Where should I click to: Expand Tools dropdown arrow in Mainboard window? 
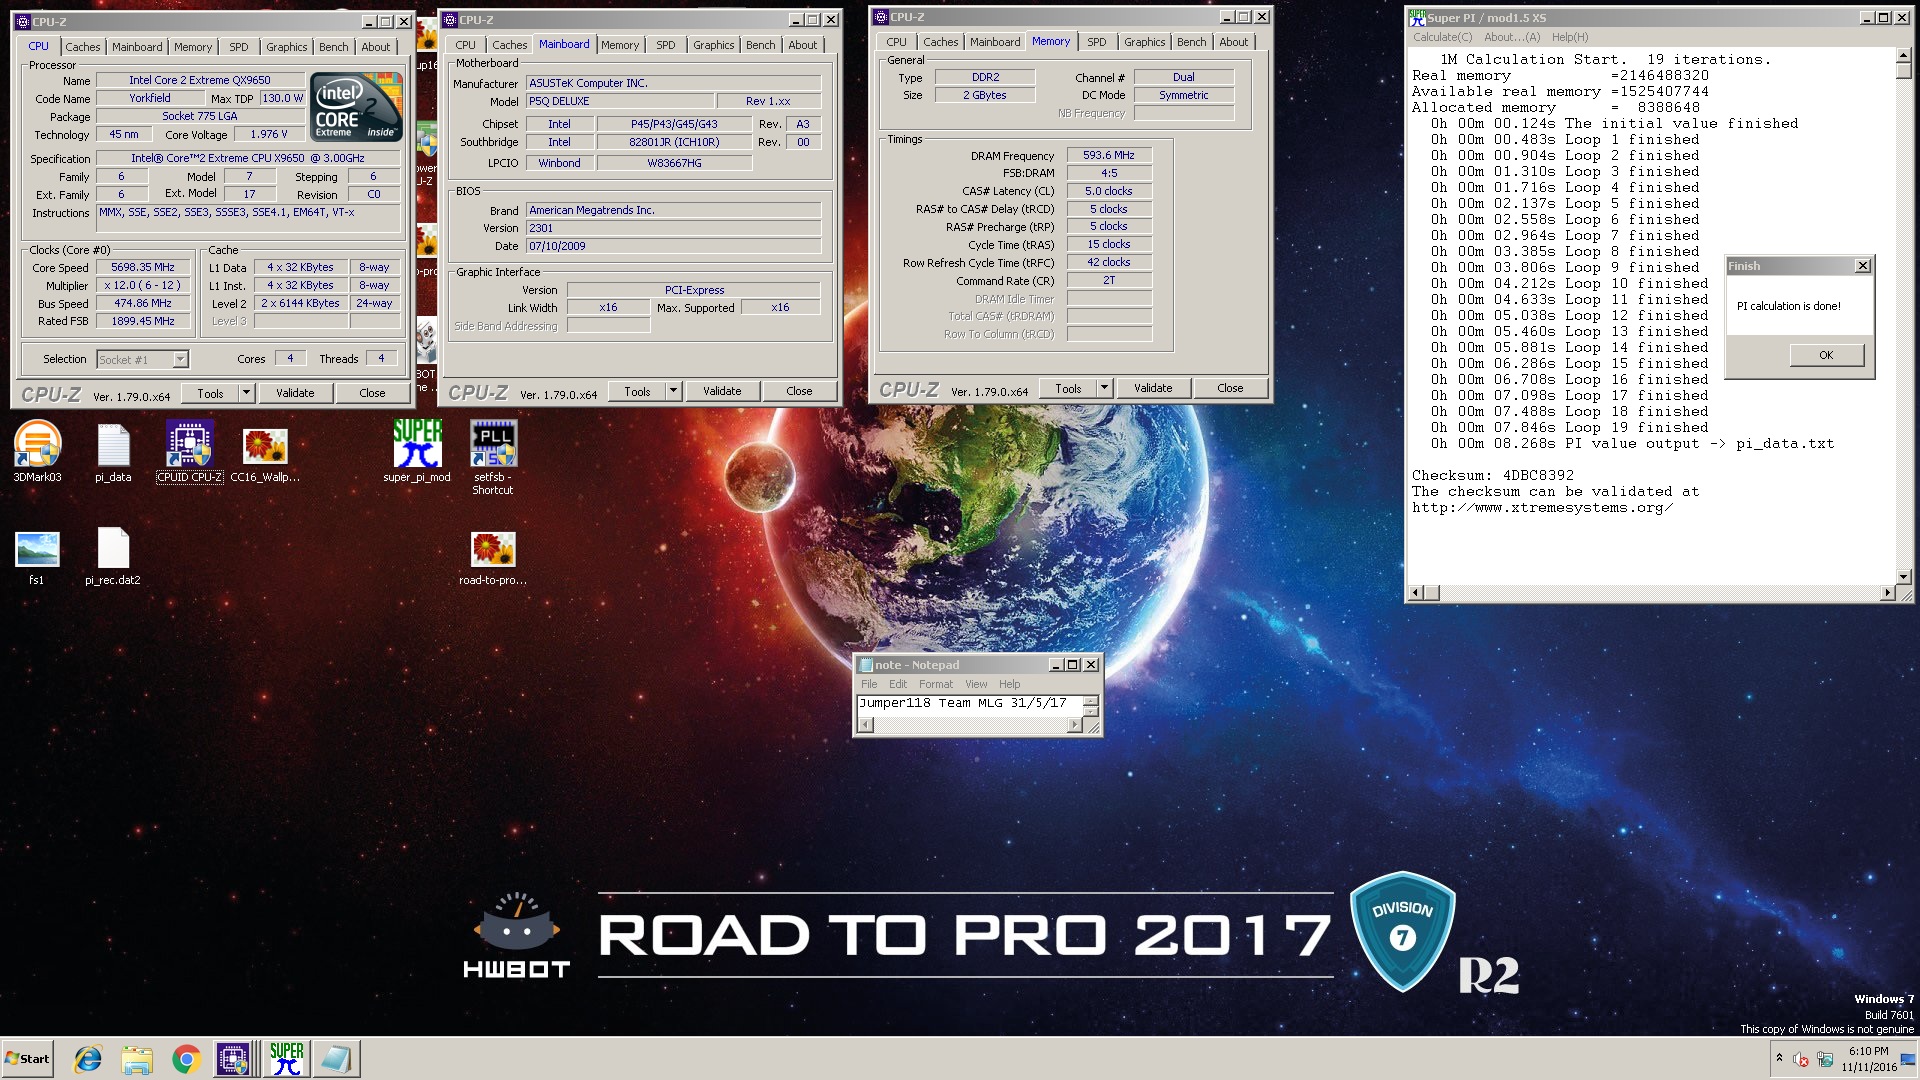point(673,391)
